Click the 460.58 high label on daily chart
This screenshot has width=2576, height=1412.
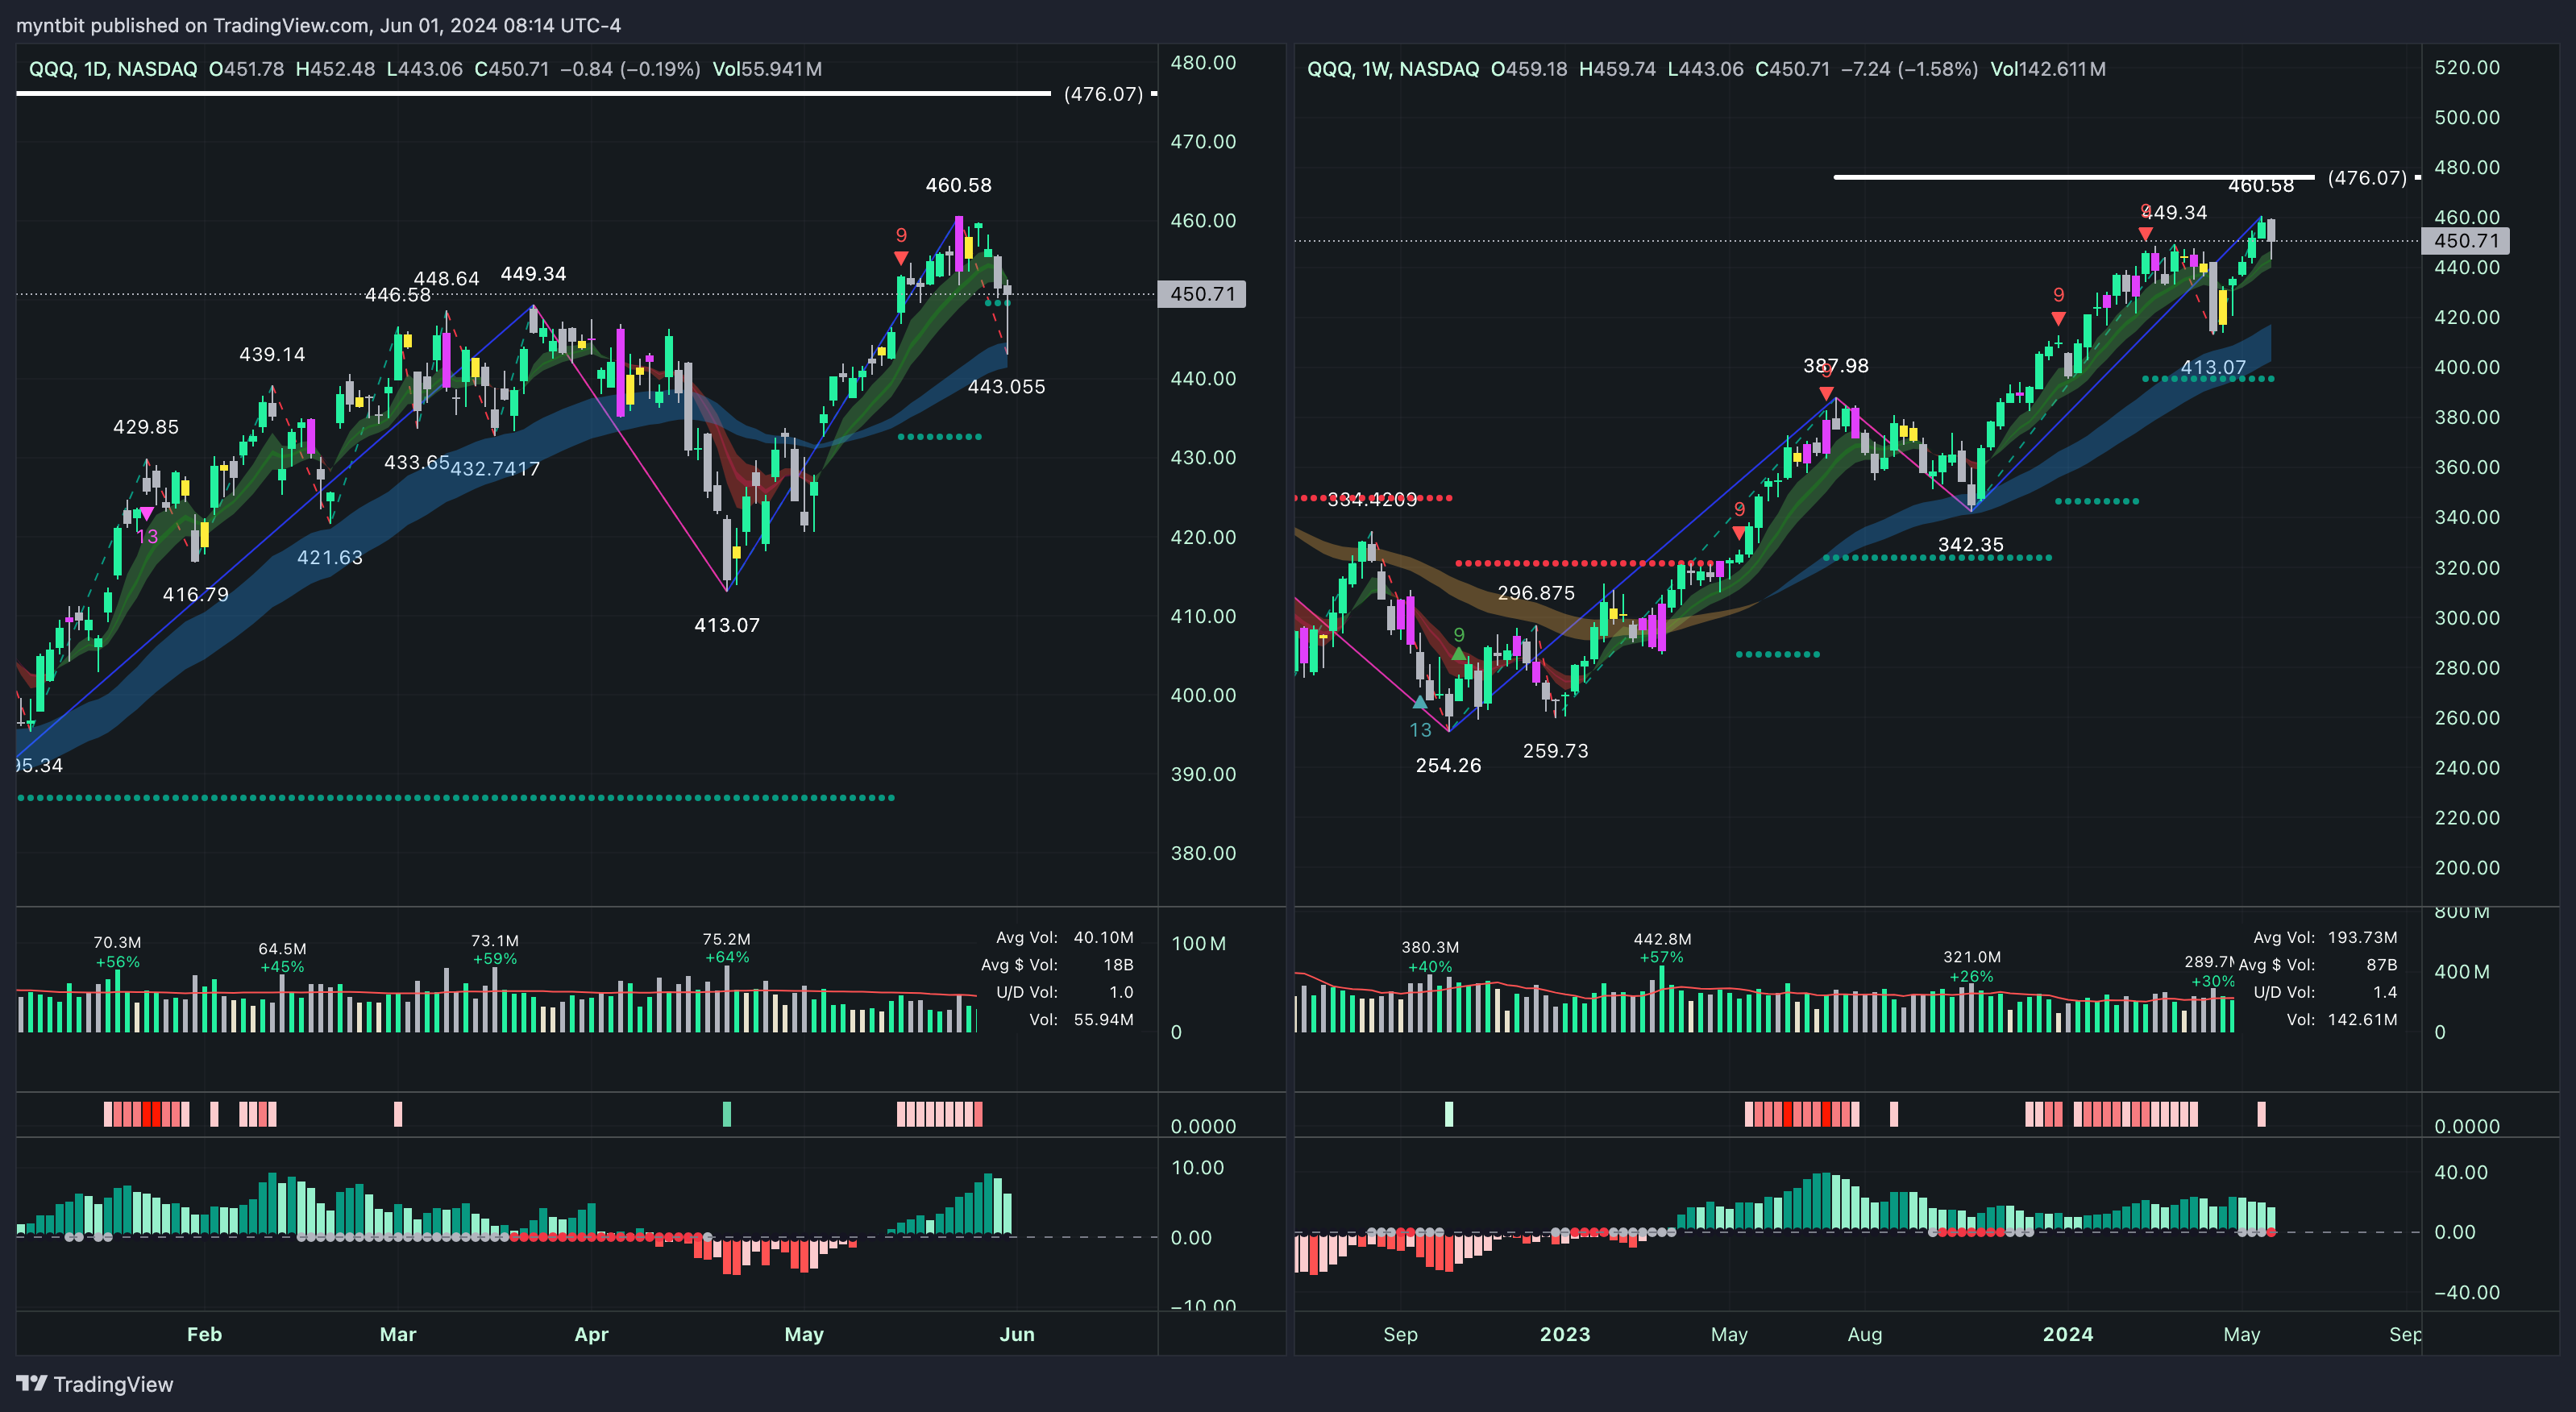(958, 185)
